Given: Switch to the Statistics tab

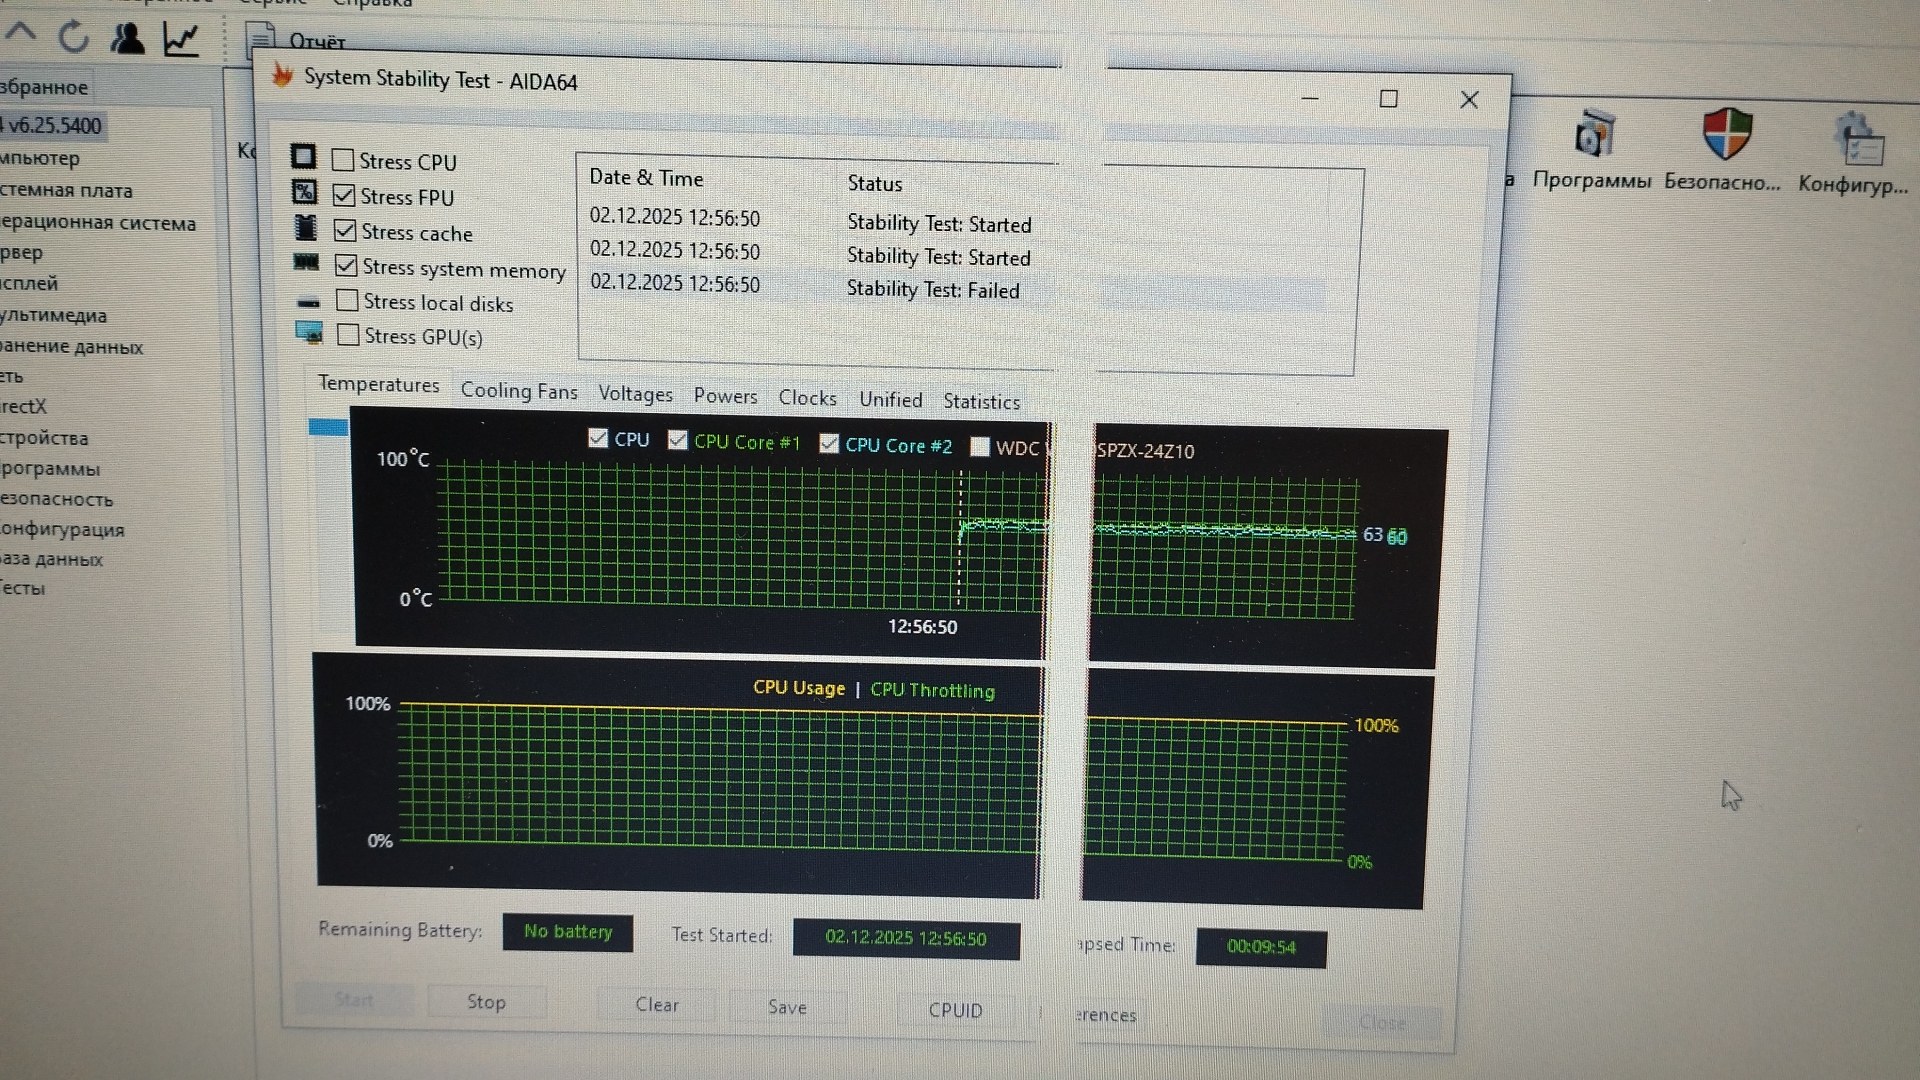Looking at the screenshot, I should click(981, 401).
